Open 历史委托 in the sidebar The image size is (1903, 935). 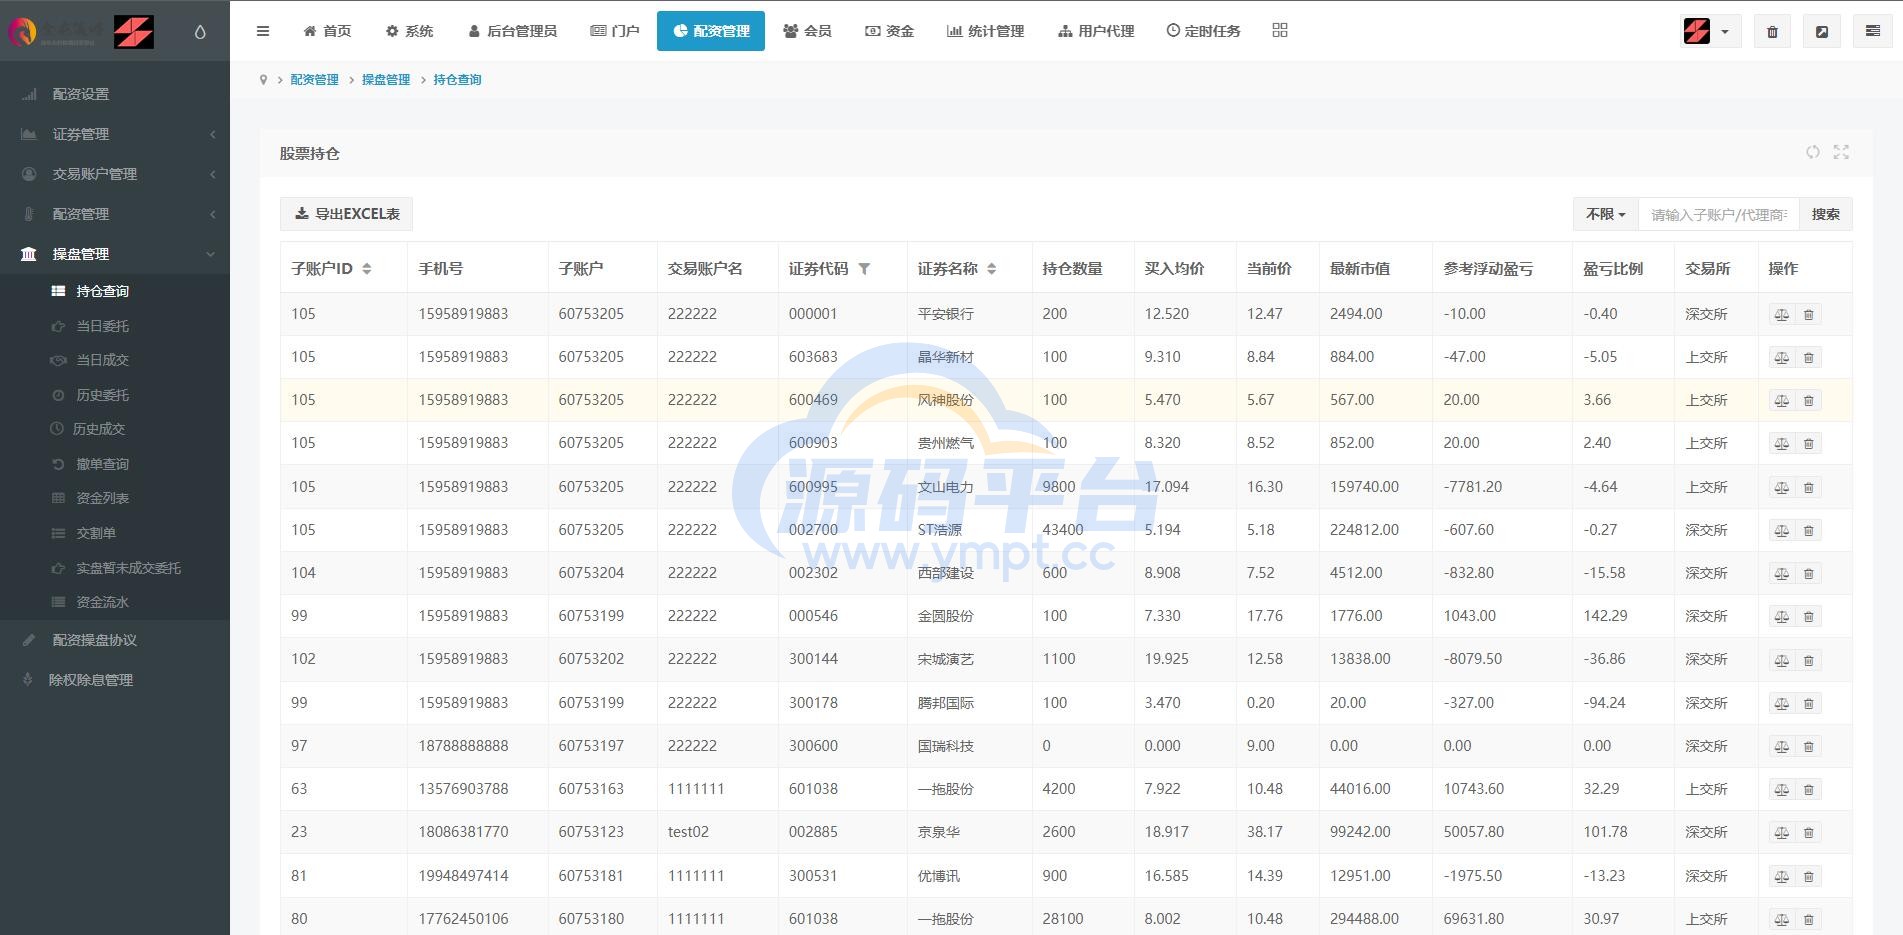click(x=102, y=395)
